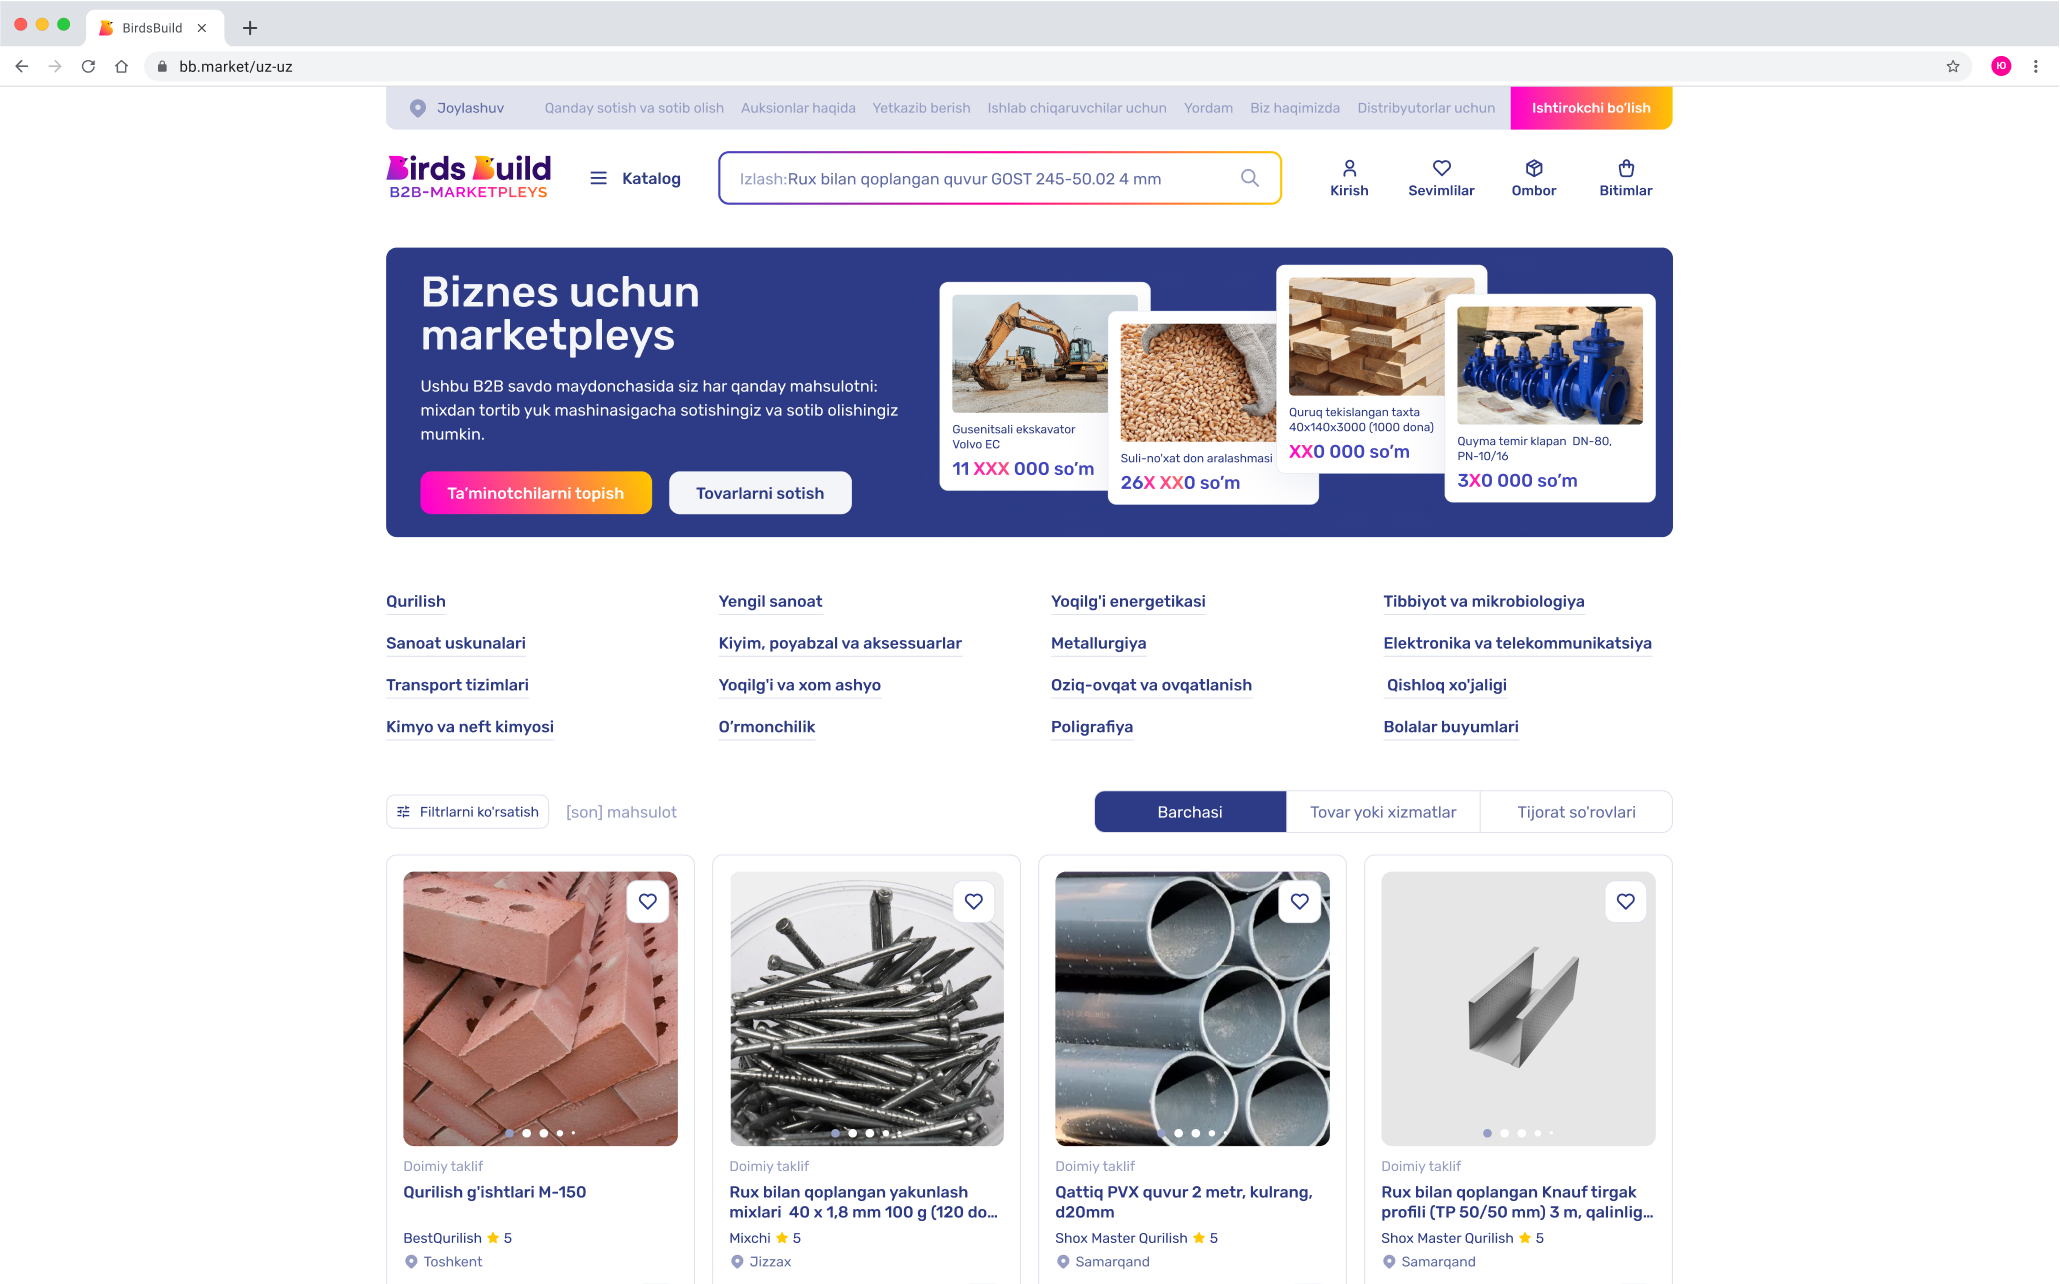Select the Barchasi tab
The height and width of the screenshot is (1284, 2060).
[x=1190, y=812]
